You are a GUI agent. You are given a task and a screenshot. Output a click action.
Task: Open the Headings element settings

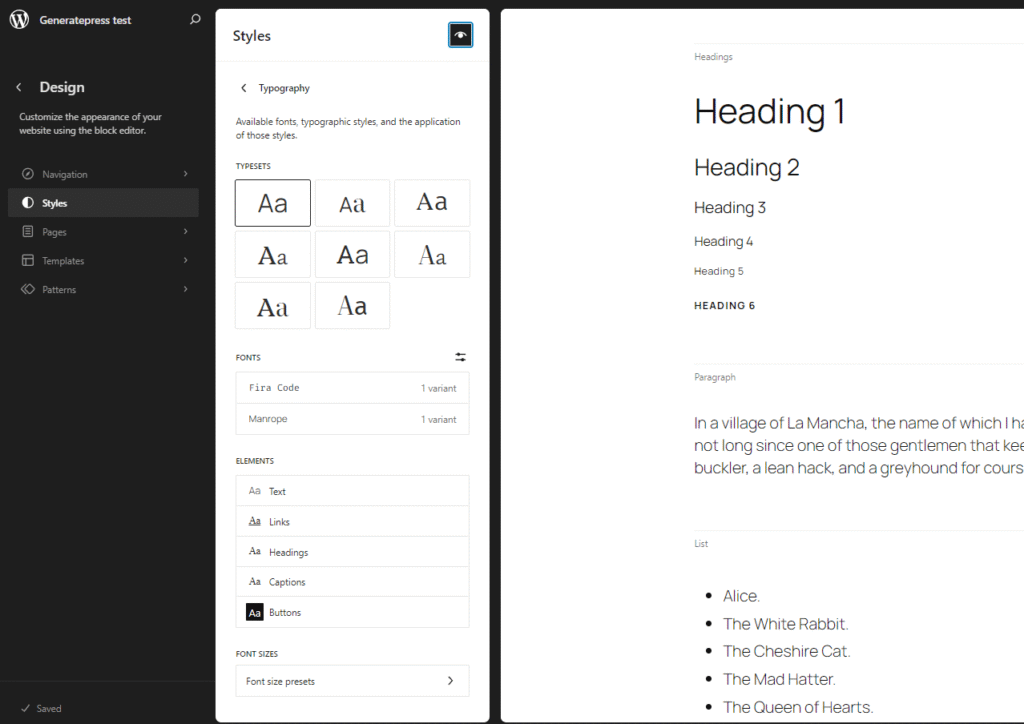pyautogui.click(x=352, y=552)
